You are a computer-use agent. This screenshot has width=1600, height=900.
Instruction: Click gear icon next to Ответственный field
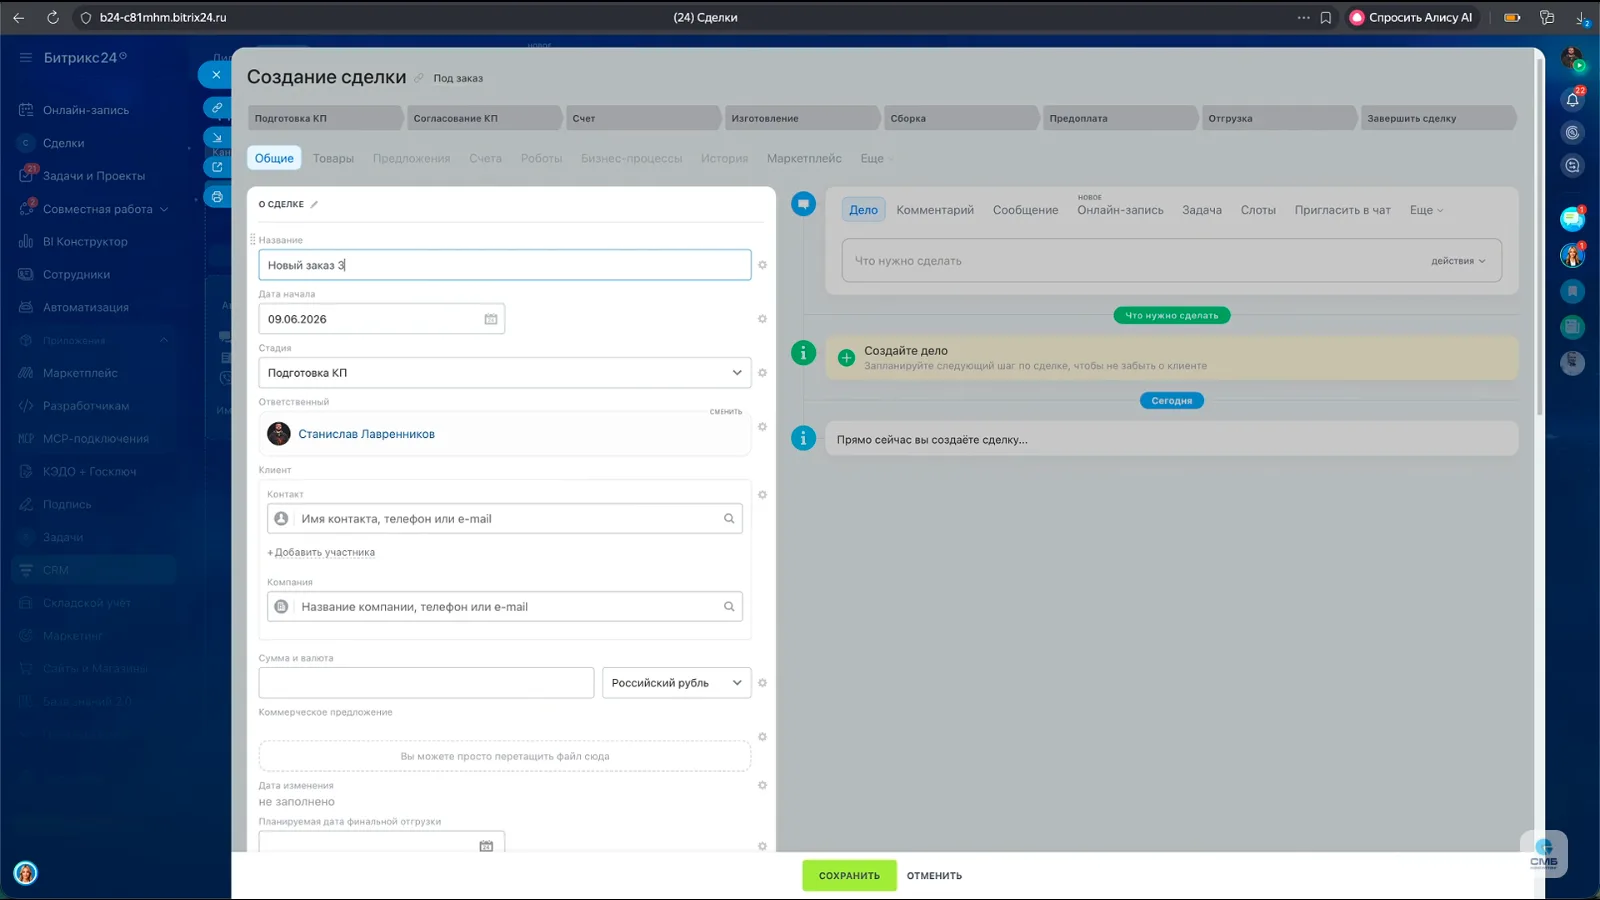tap(762, 427)
